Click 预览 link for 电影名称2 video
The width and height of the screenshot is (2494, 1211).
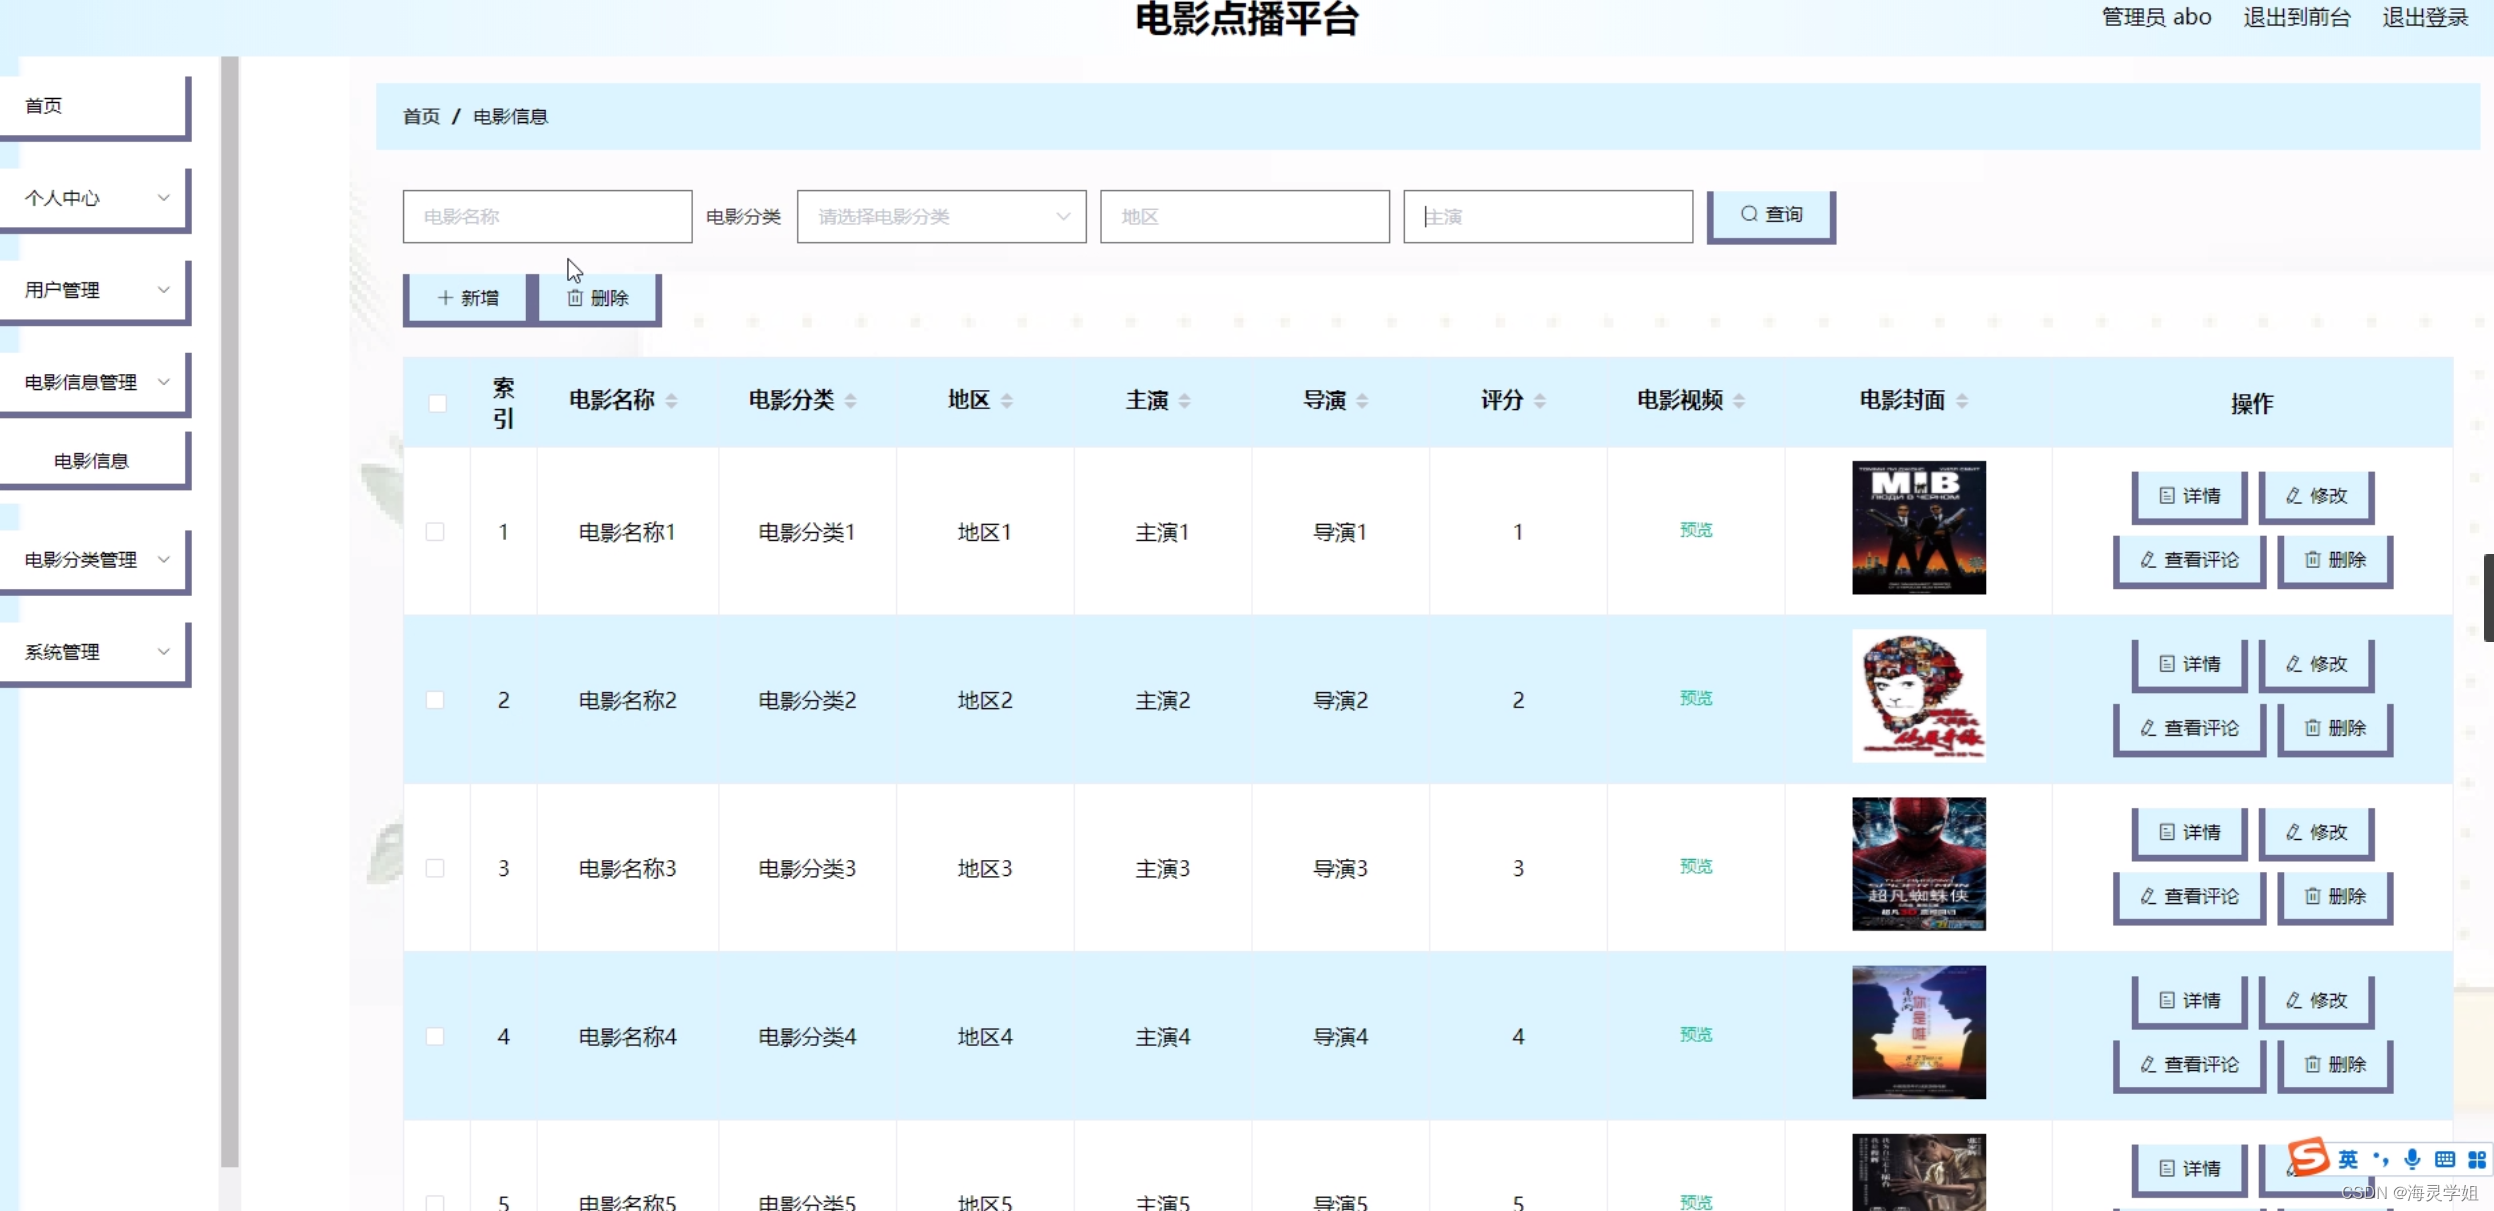click(1695, 698)
